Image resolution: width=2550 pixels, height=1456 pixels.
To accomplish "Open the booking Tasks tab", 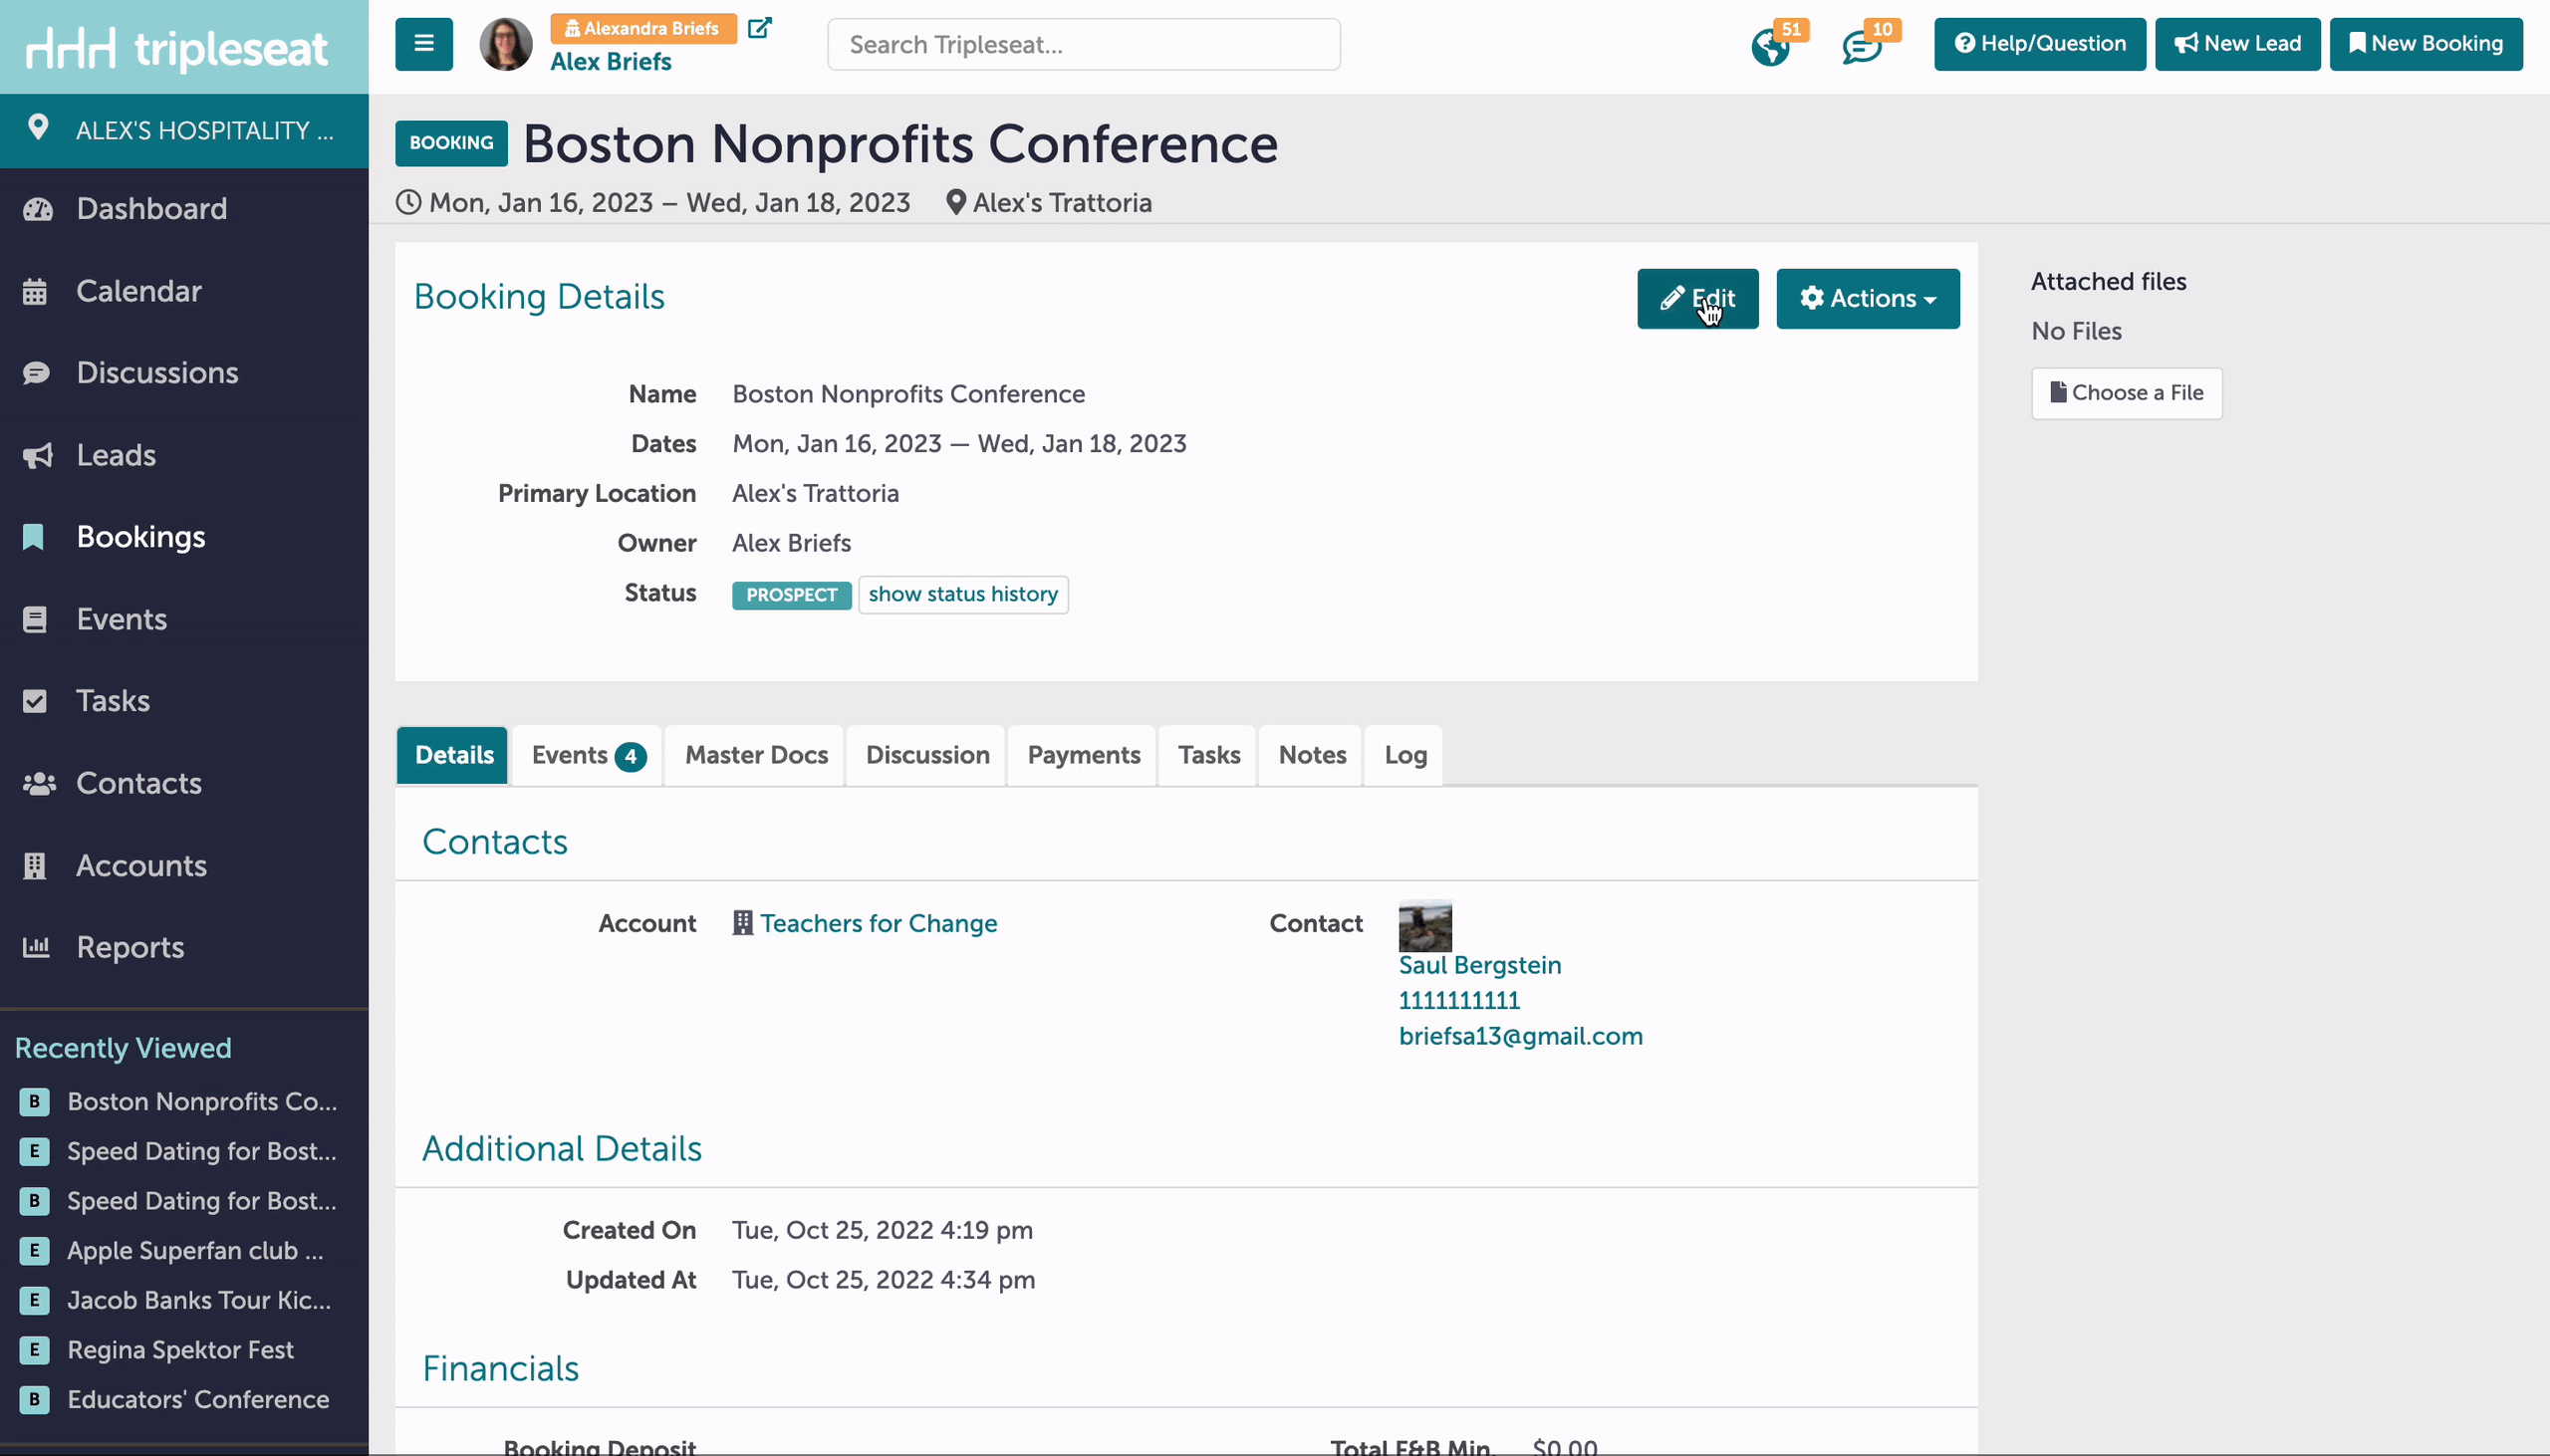I will (x=1208, y=755).
